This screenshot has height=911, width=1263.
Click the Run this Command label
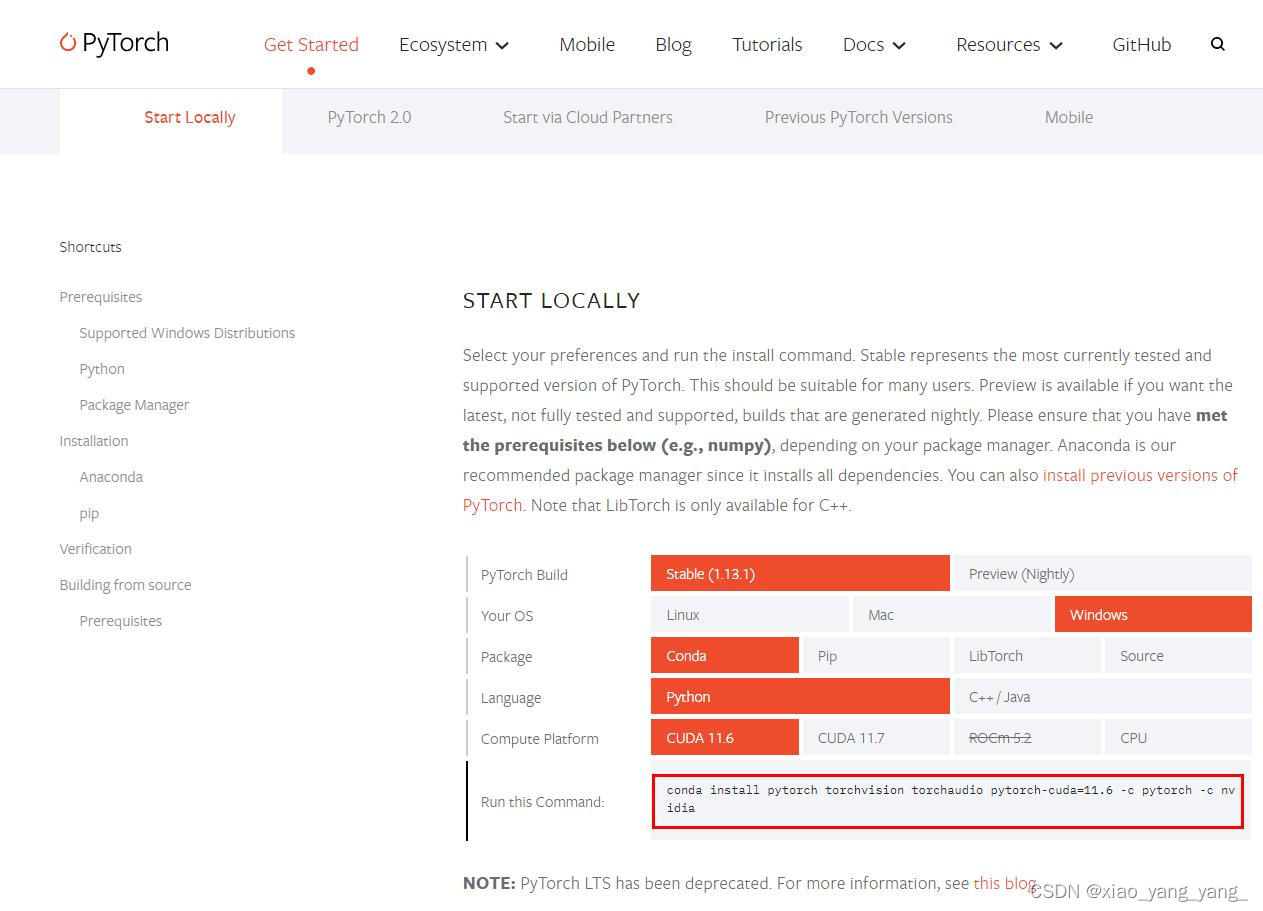pos(543,802)
